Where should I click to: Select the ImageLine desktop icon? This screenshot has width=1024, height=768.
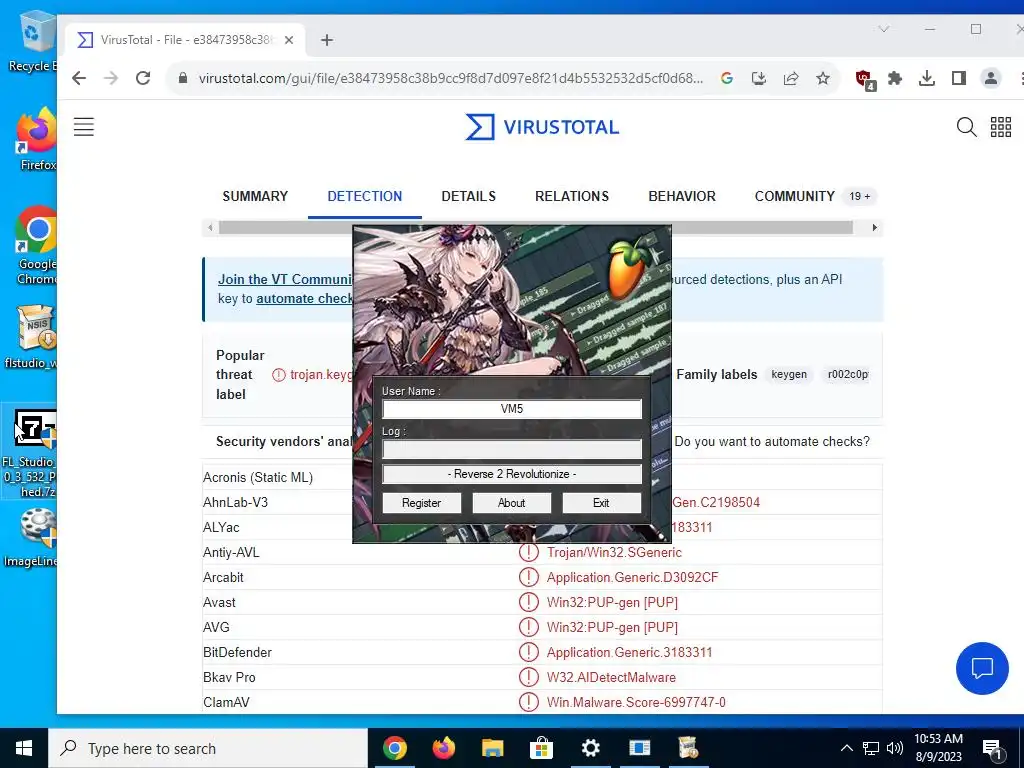tap(33, 538)
